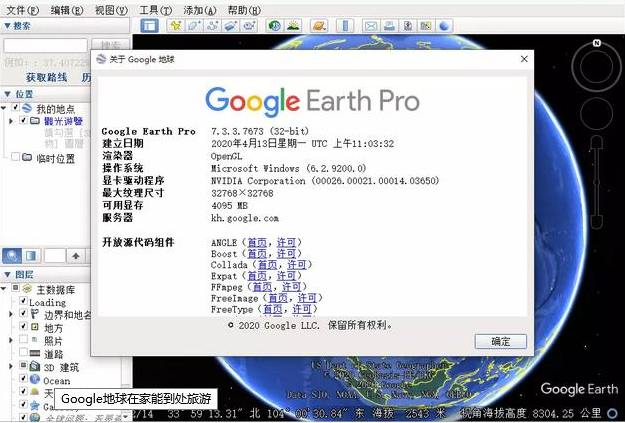Collapse the 位置 panel triangle
The height and width of the screenshot is (423, 625).
[x=7, y=94]
